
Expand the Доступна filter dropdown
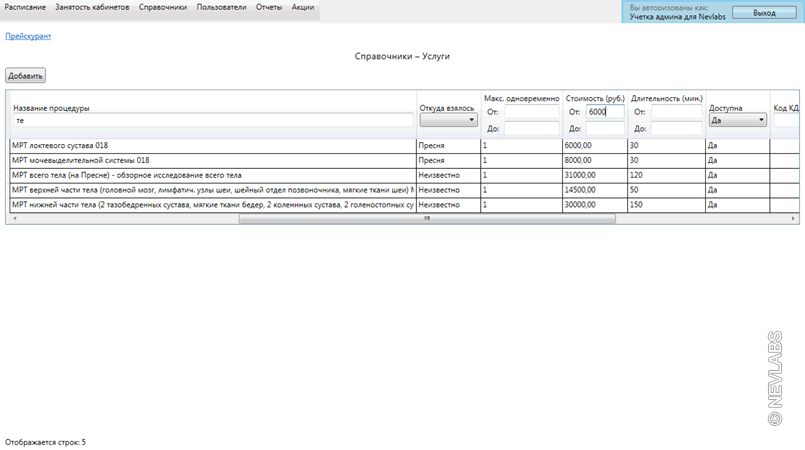click(x=737, y=120)
